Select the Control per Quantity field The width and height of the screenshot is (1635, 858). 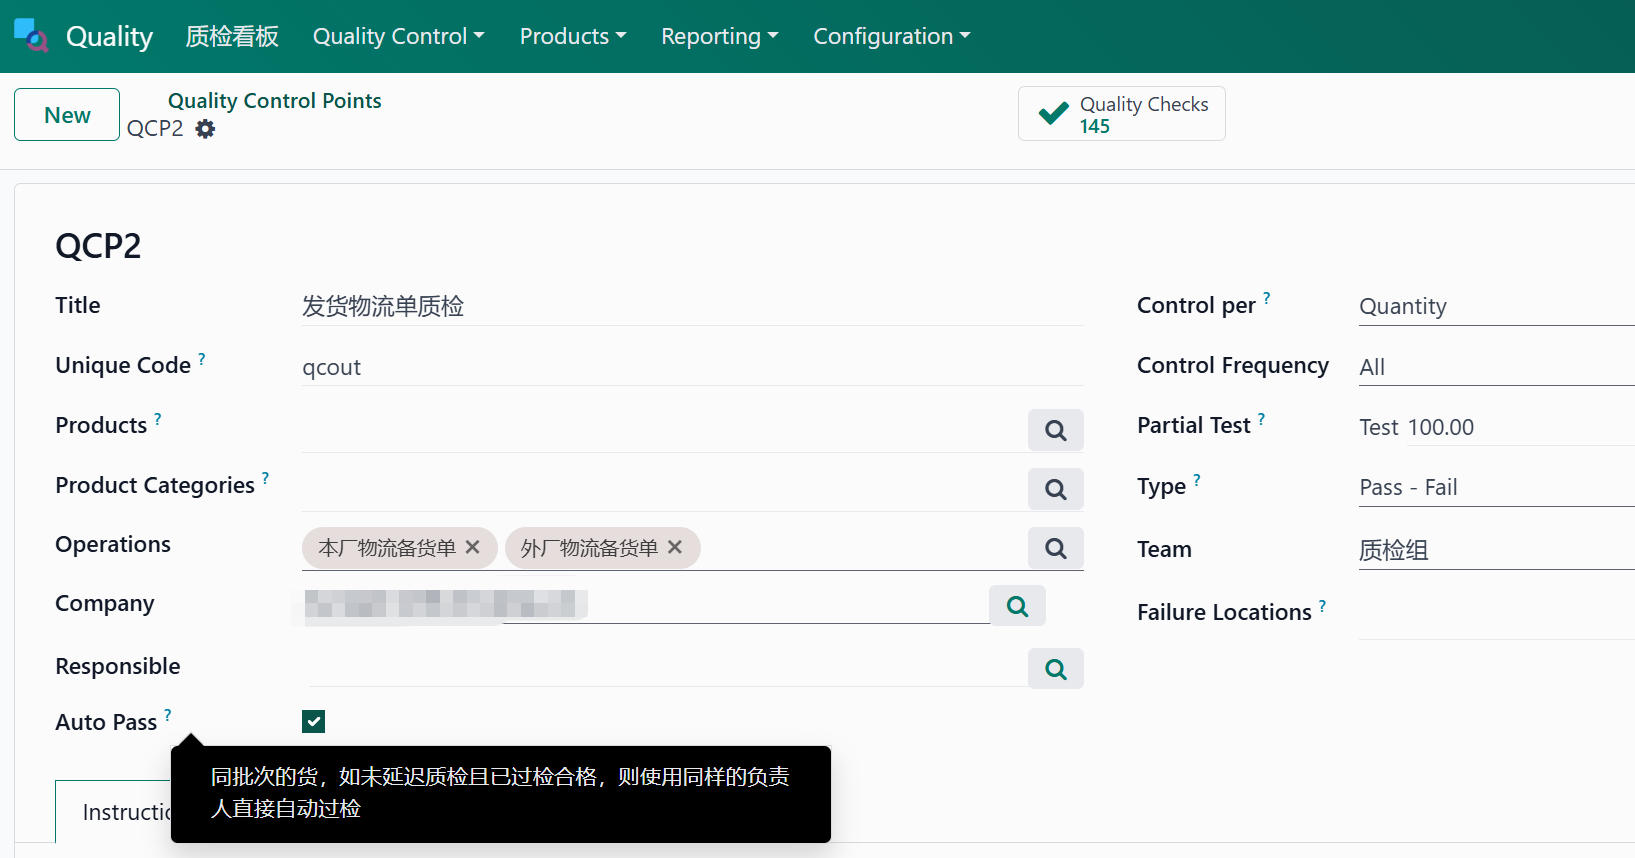[1494, 307]
